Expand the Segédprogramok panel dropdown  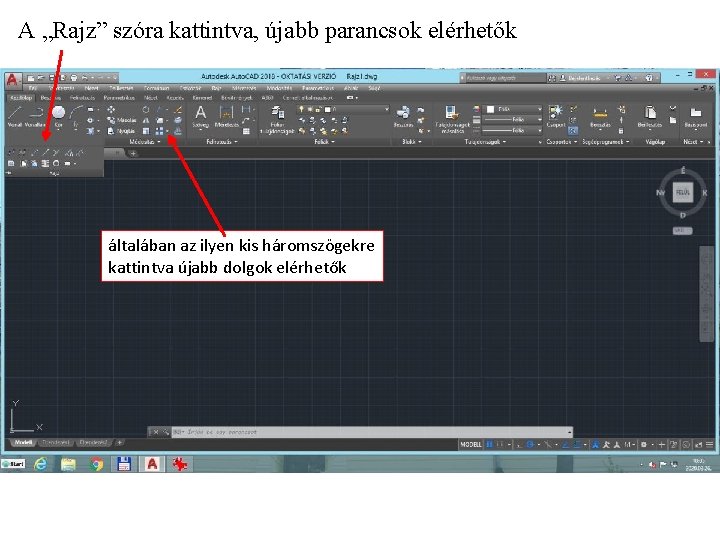(605, 142)
